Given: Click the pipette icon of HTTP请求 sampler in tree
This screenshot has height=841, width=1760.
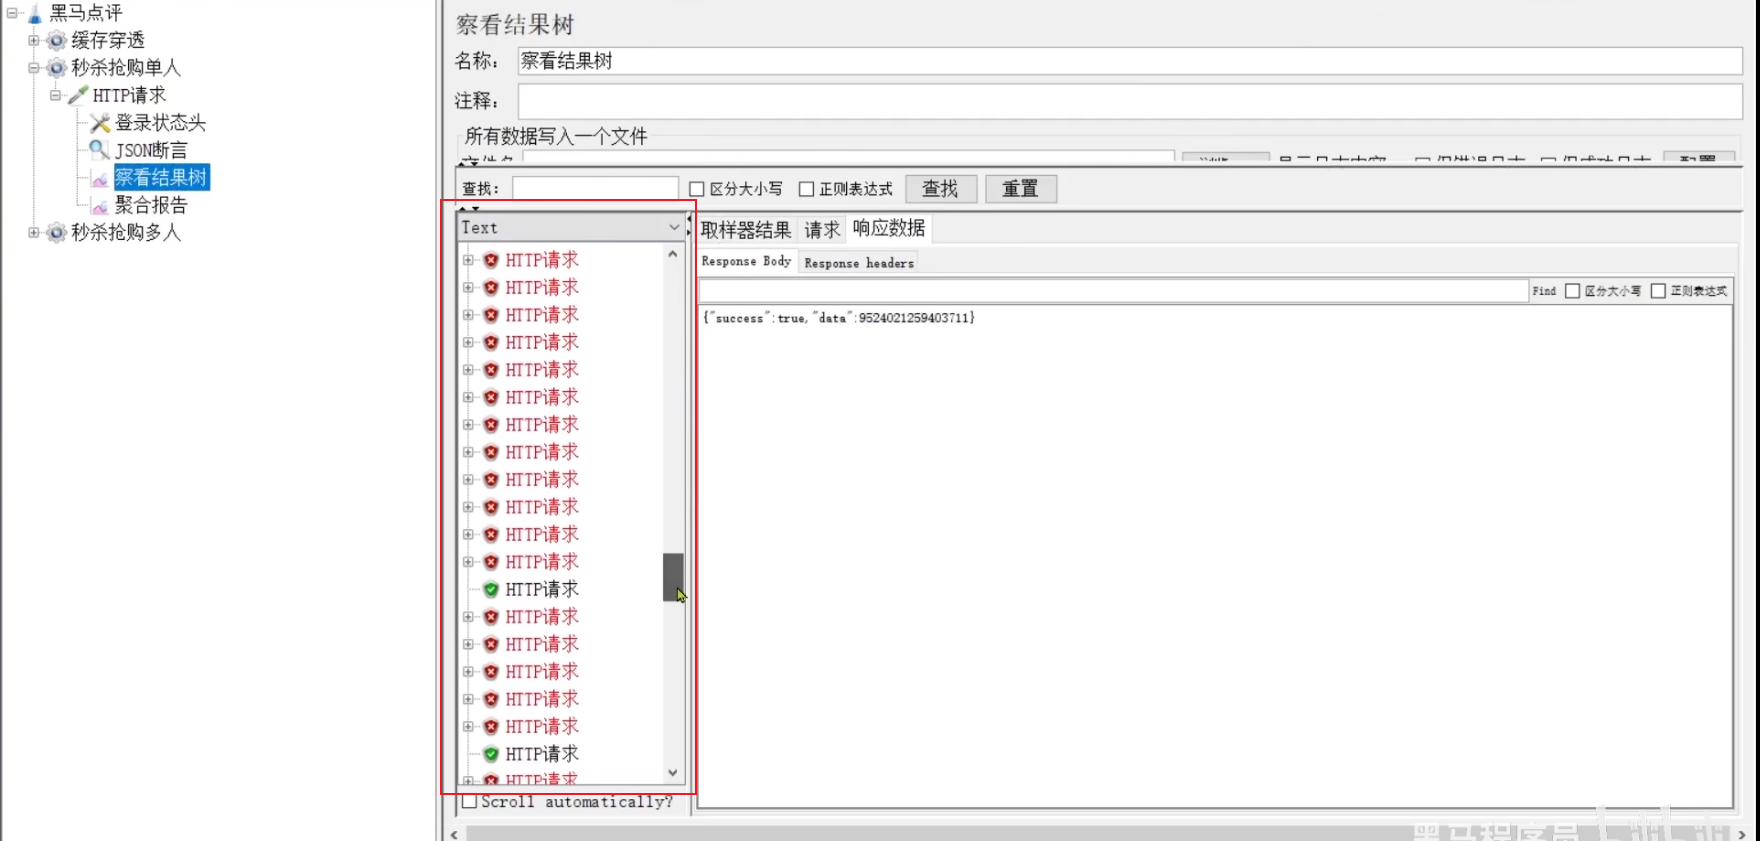Looking at the screenshot, I should coord(78,96).
